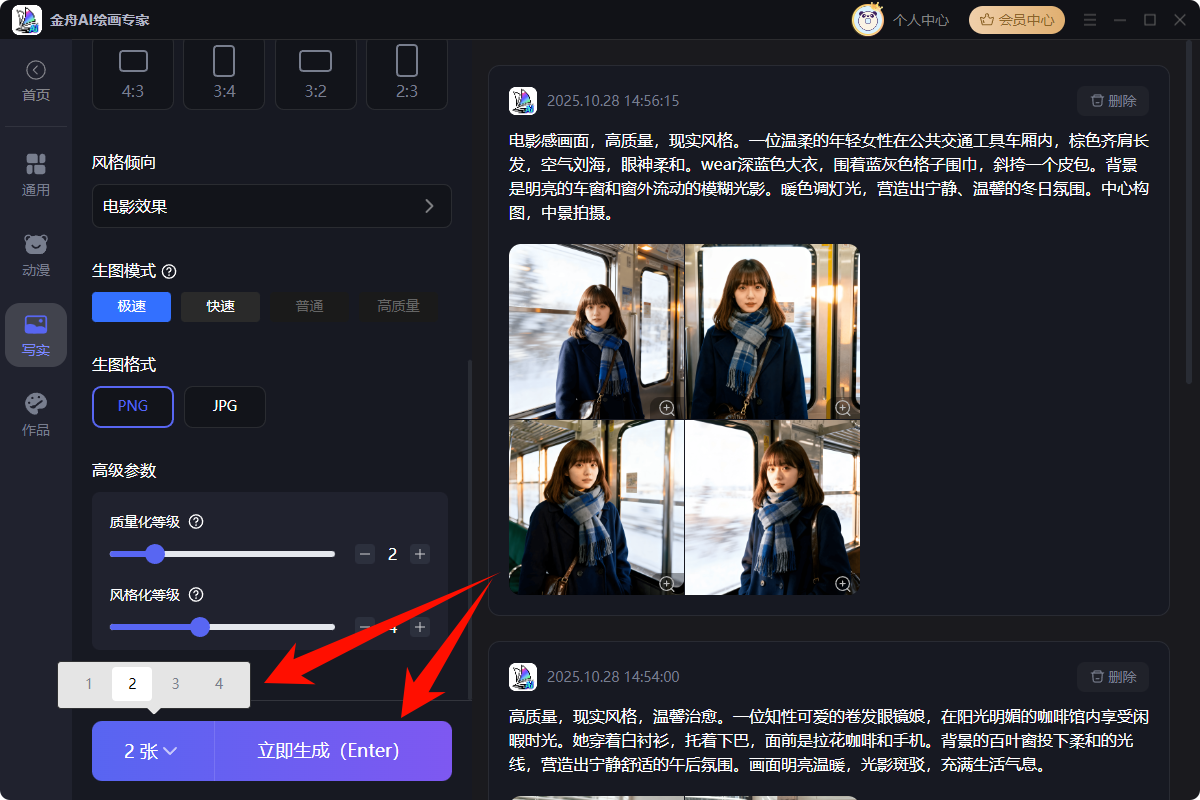Screen dimensions: 1200x800
Task: Open the 风格化等级 help icon
Action: tap(196, 594)
